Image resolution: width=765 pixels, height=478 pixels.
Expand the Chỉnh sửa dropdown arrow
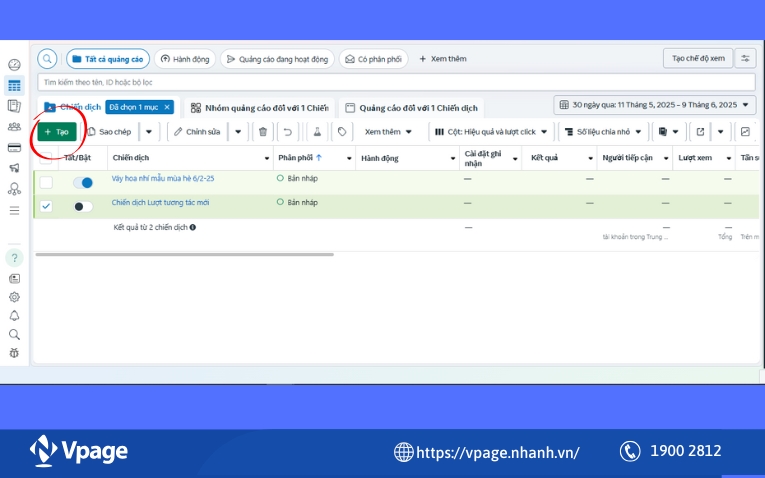tap(238, 132)
